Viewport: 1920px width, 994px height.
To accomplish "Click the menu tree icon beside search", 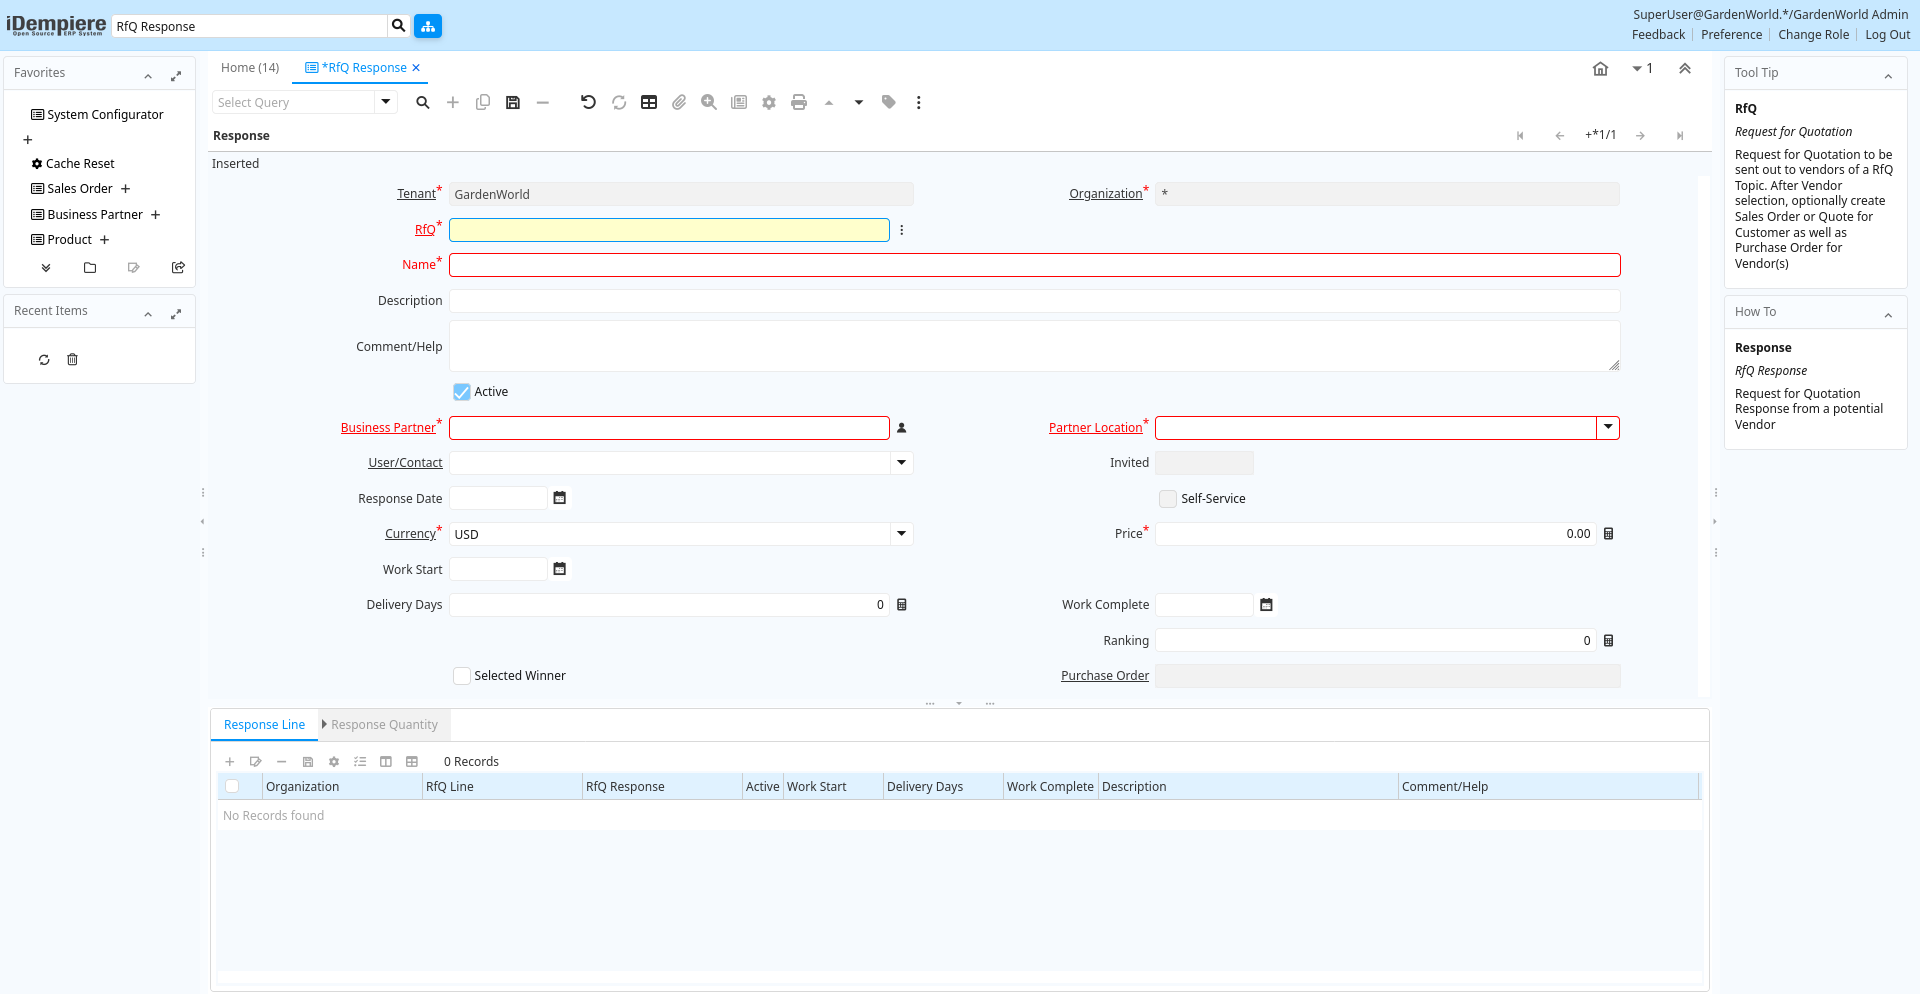I will click(428, 26).
